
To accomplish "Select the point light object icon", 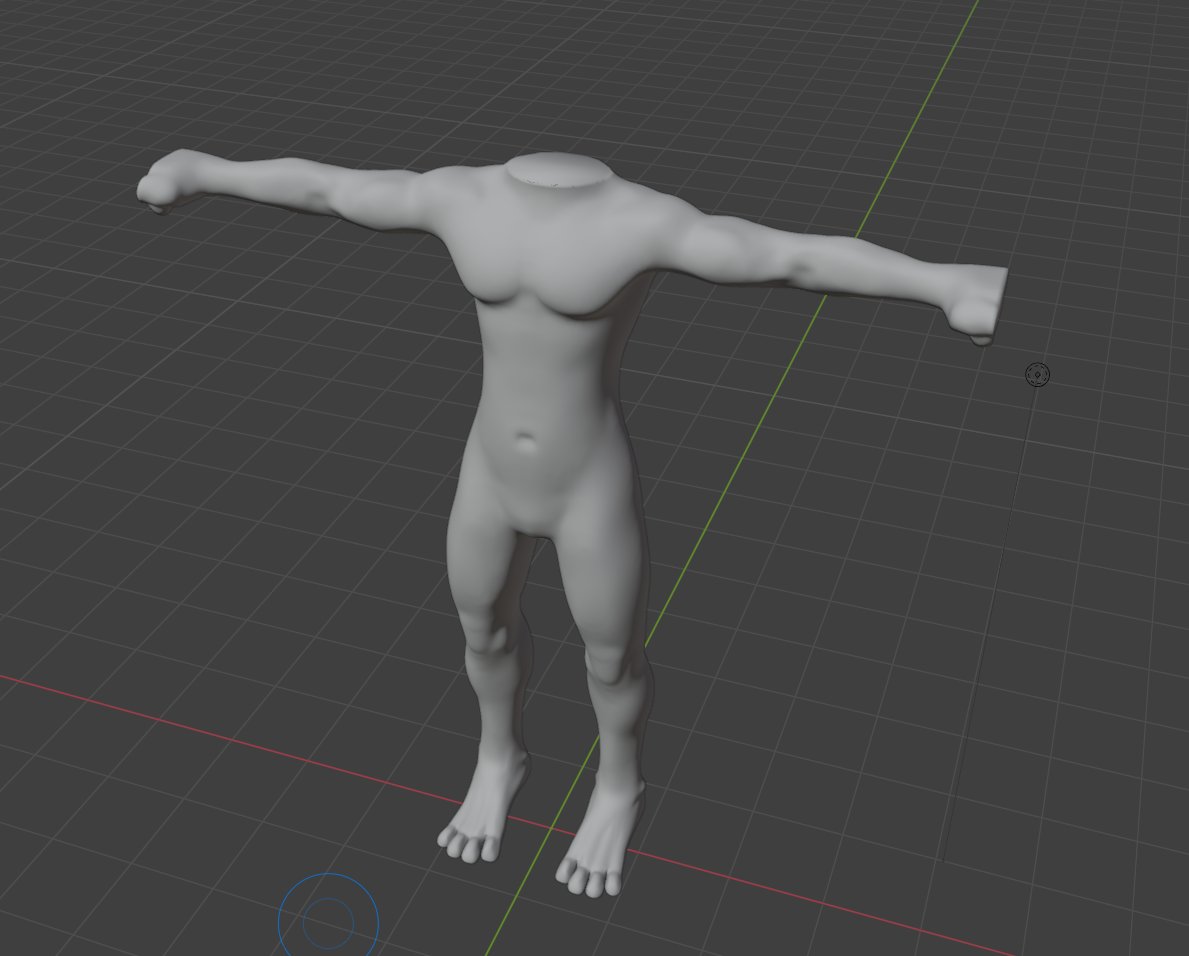I will 1037,375.
